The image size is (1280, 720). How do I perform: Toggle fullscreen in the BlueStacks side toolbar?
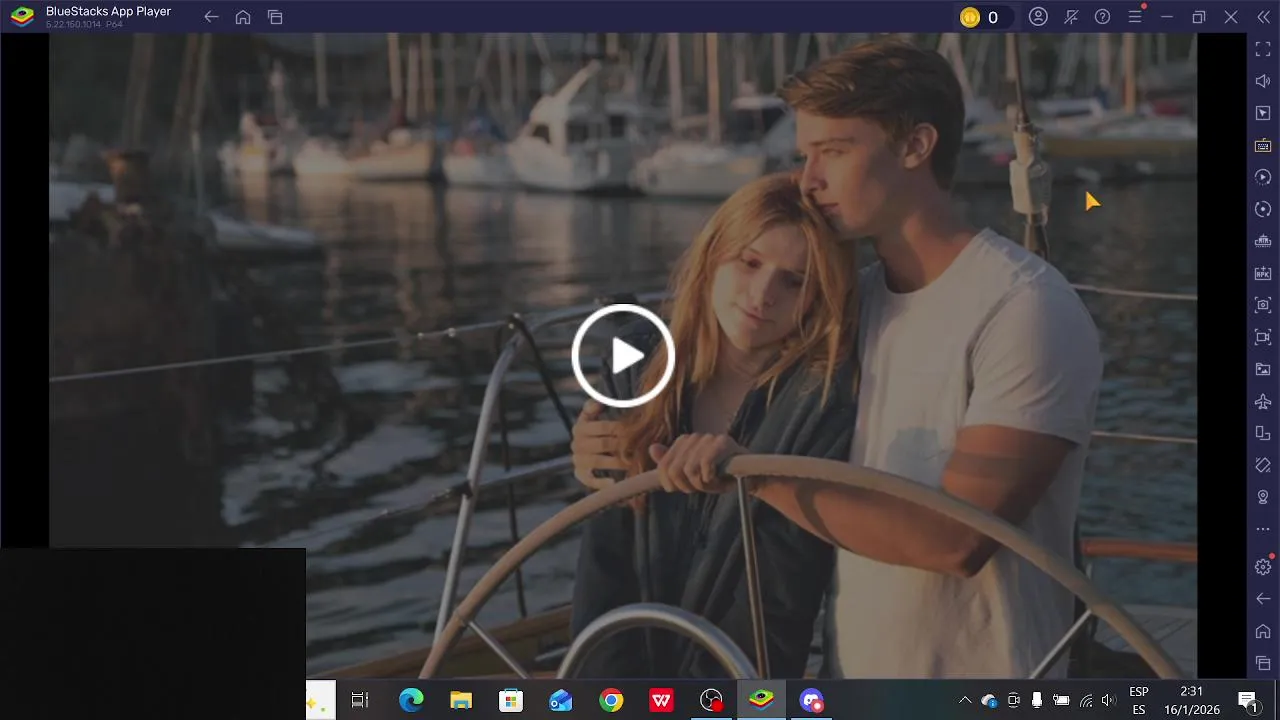click(x=1263, y=49)
